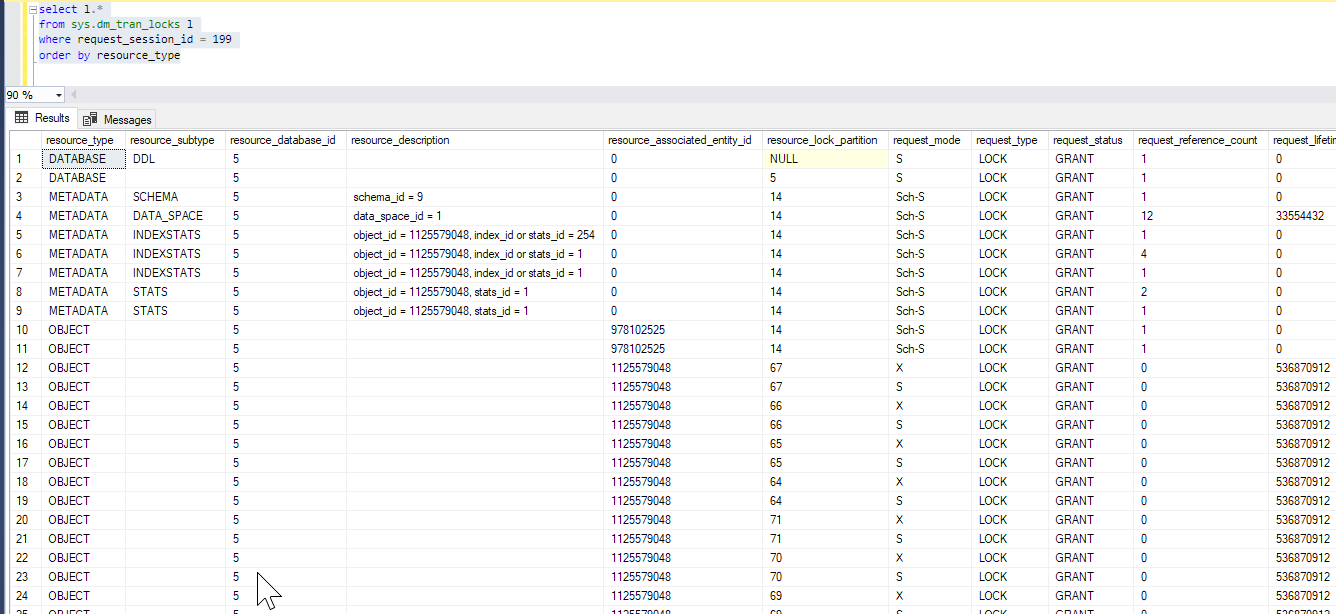Select row 24 by its row number

tap(26, 596)
